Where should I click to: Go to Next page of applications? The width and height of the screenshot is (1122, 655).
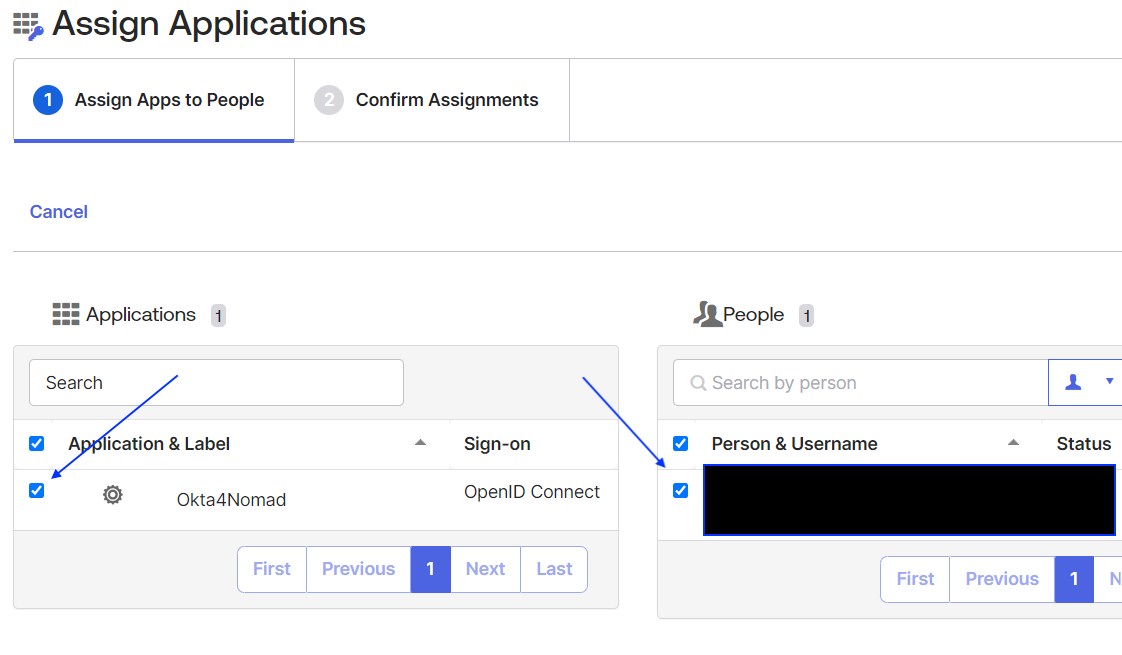tap(485, 569)
